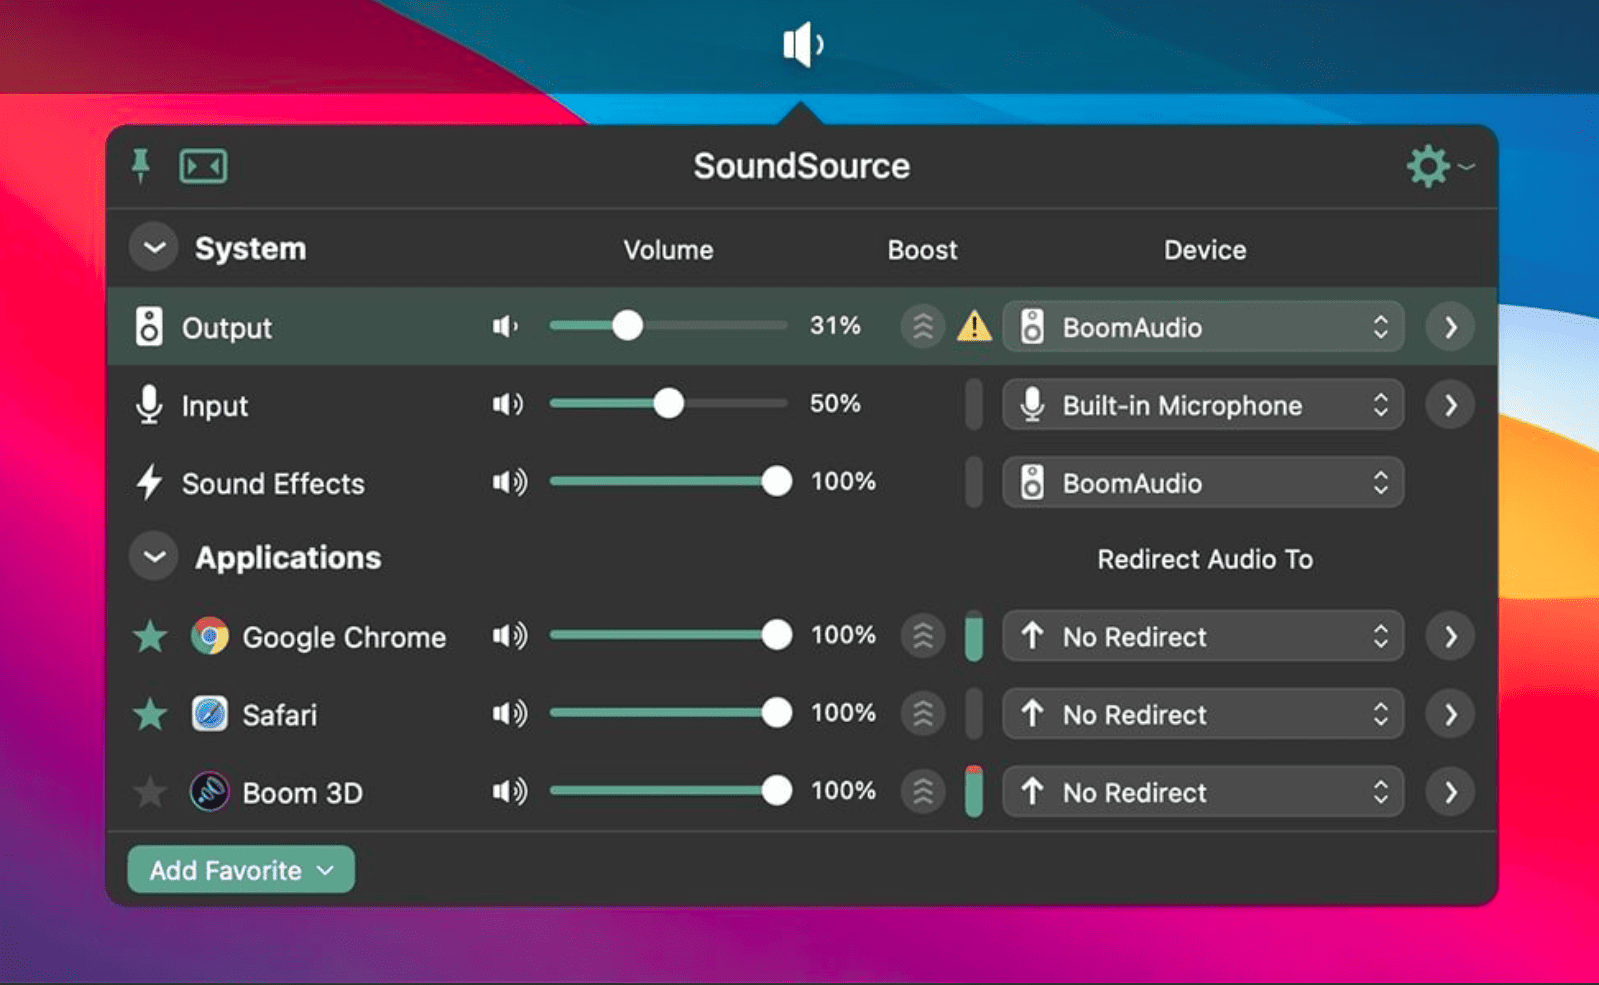The width and height of the screenshot is (1599, 985).
Task: Click the Google Chrome app icon
Action: [210, 636]
